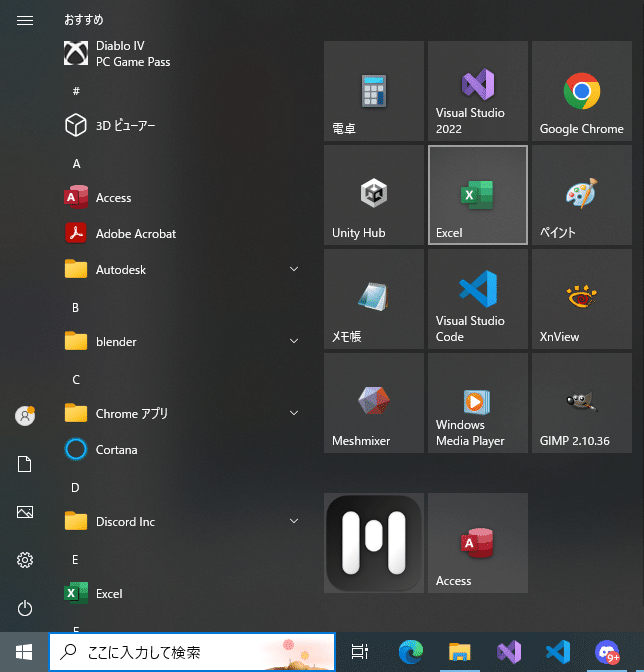Switch to VS Code on taskbar

pos(558,652)
